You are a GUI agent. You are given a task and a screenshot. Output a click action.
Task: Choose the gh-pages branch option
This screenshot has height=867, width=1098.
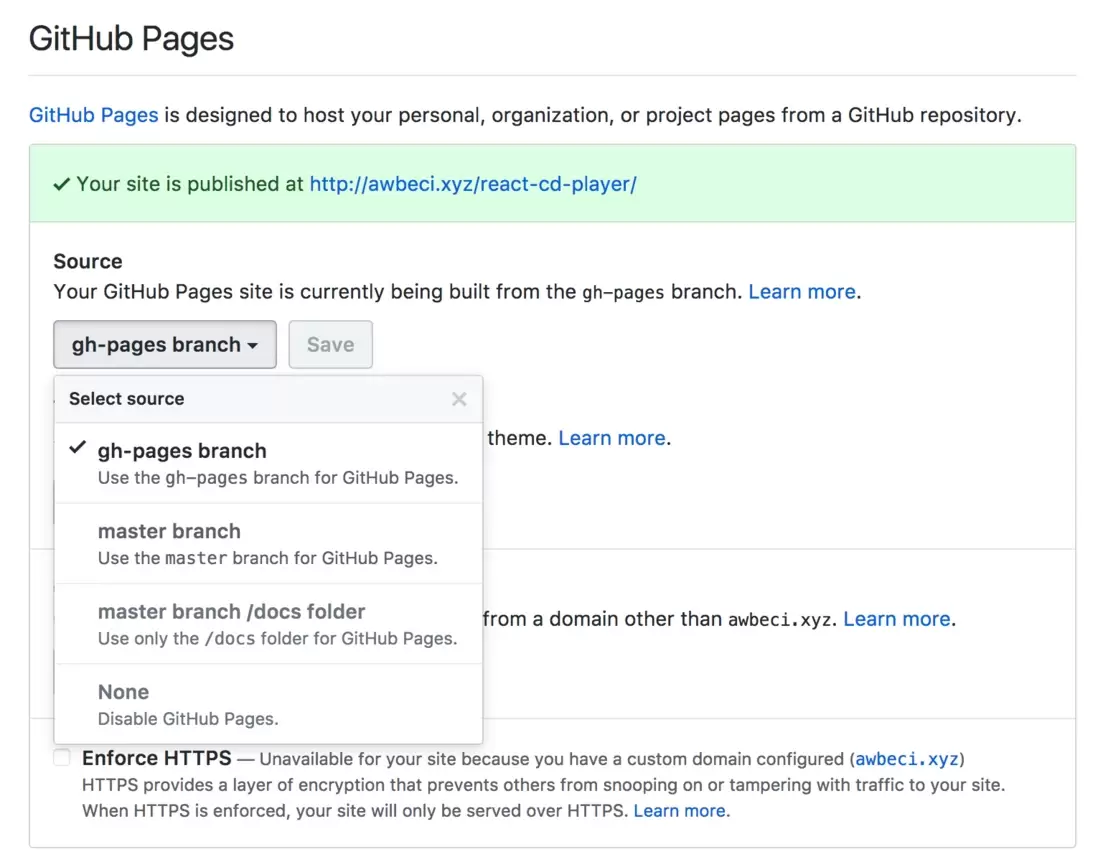pyautogui.click(x=268, y=463)
